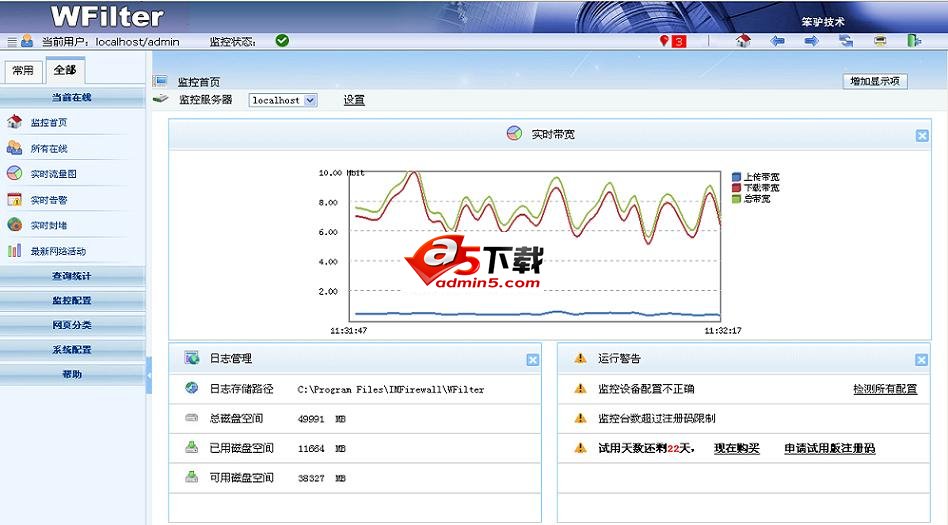Click the 申请试用版注册码 link
The height and width of the screenshot is (525, 948).
[830, 448]
